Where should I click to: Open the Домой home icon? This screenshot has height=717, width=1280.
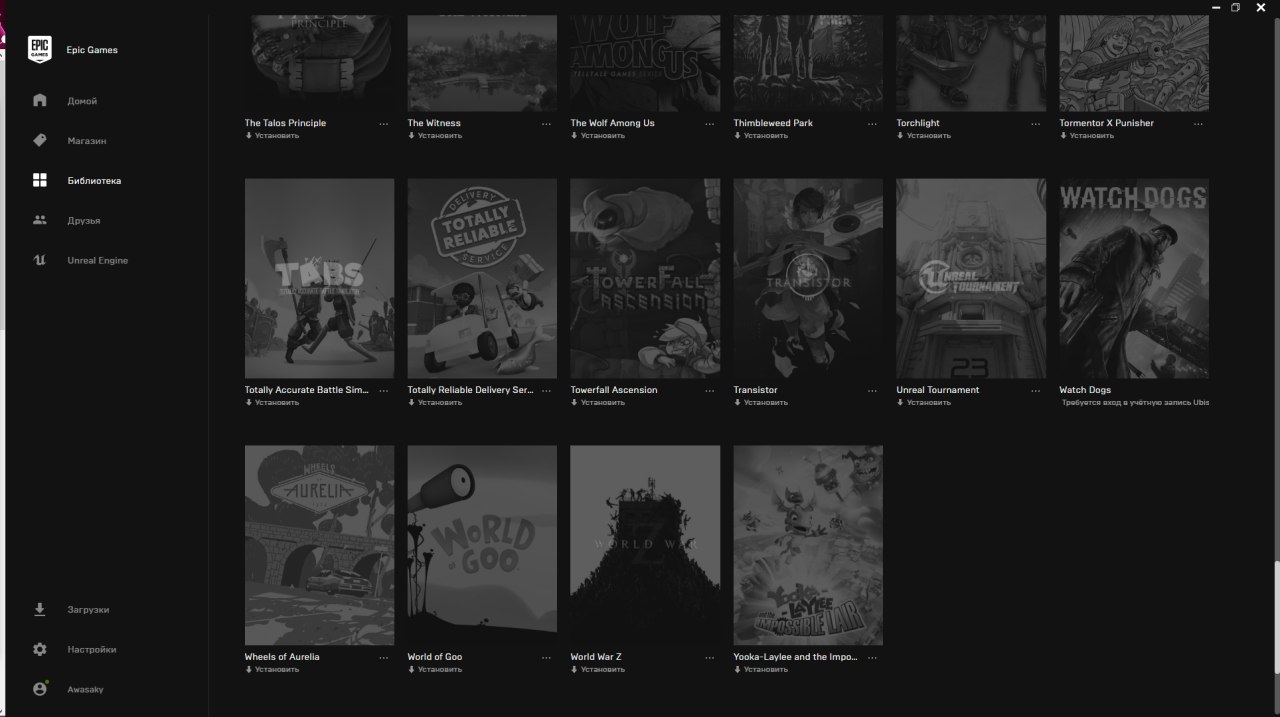[40, 100]
